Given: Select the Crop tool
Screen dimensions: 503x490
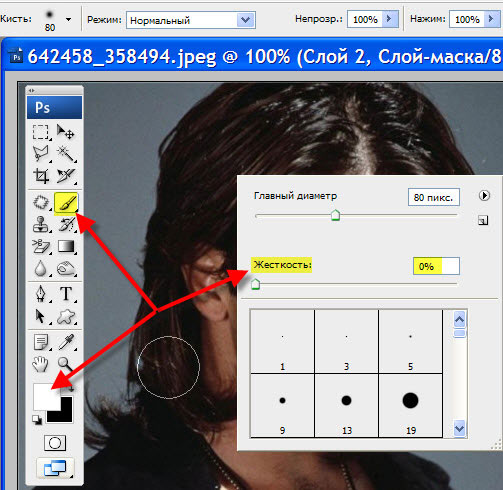Looking at the screenshot, I should [41, 176].
